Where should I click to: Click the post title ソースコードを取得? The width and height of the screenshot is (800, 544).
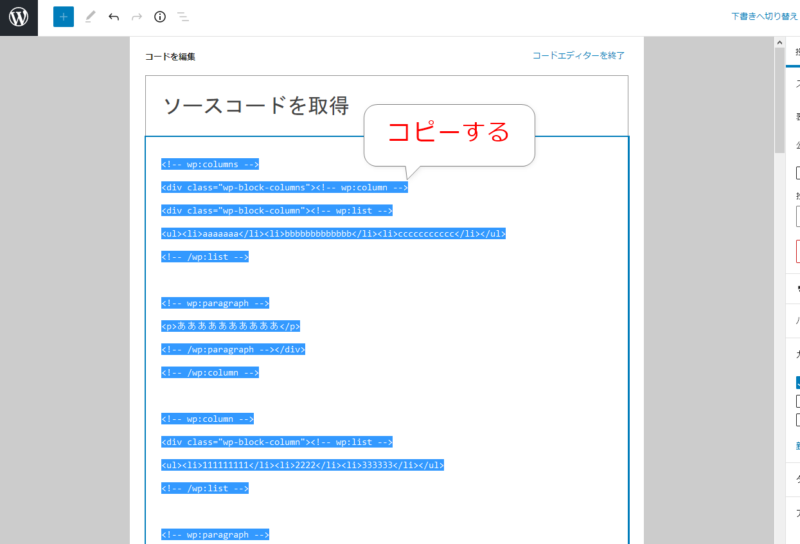coord(256,106)
